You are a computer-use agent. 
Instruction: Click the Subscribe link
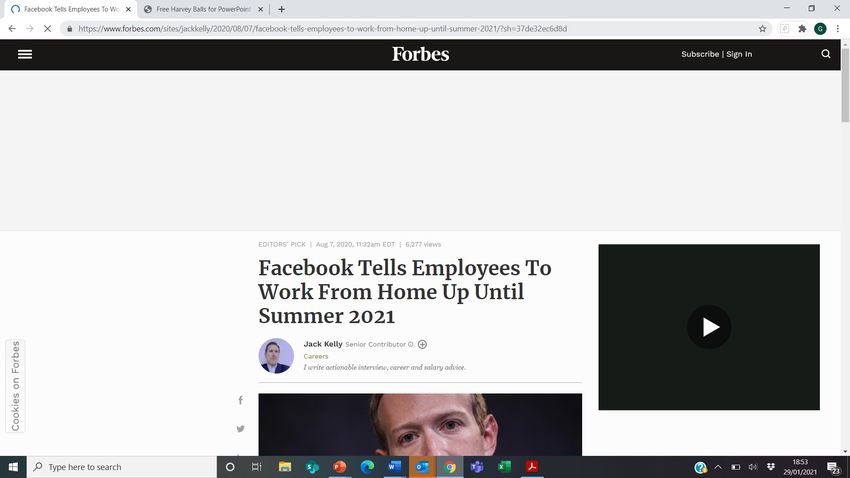700,54
